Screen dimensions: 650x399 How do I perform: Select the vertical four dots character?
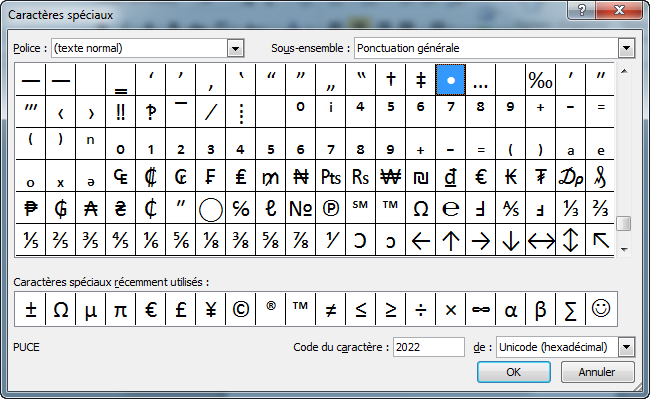click(x=240, y=112)
